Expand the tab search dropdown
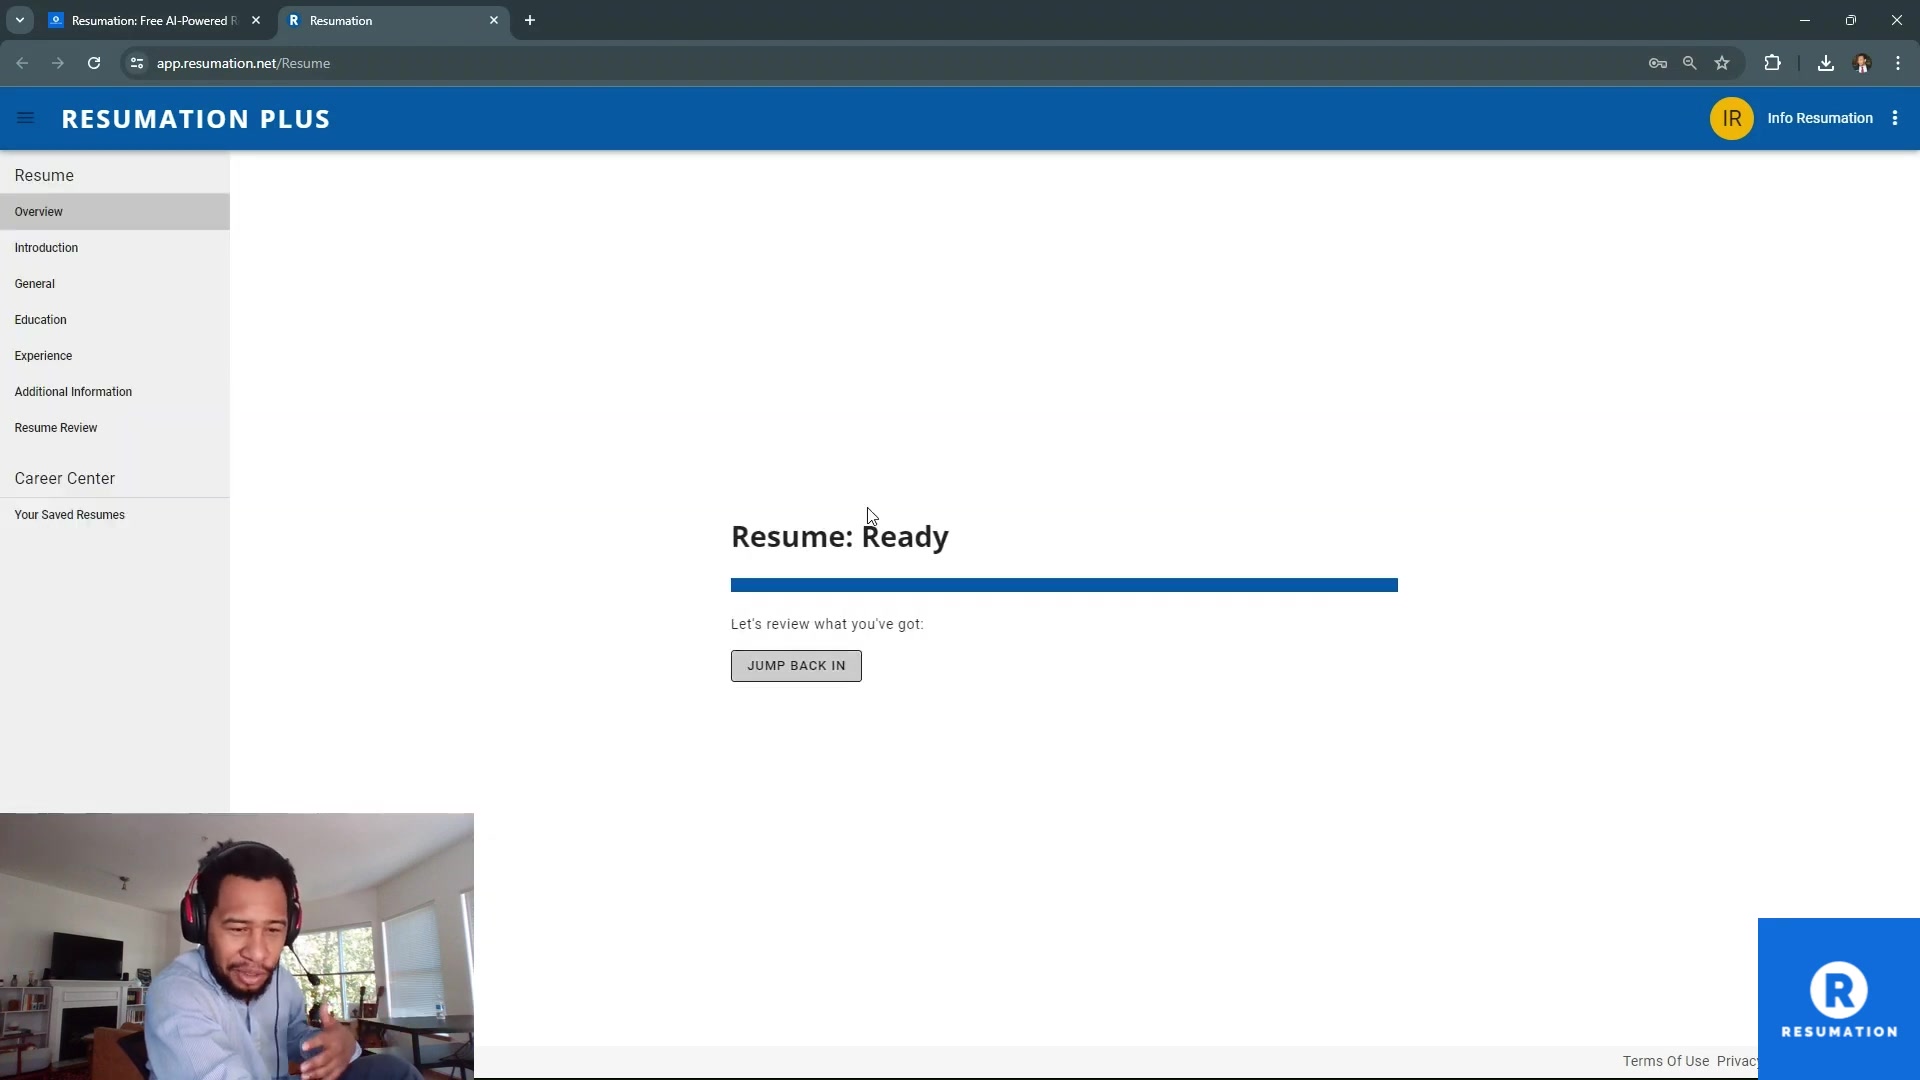Viewport: 1920px width, 1080px height. click(x=20, y=20)
